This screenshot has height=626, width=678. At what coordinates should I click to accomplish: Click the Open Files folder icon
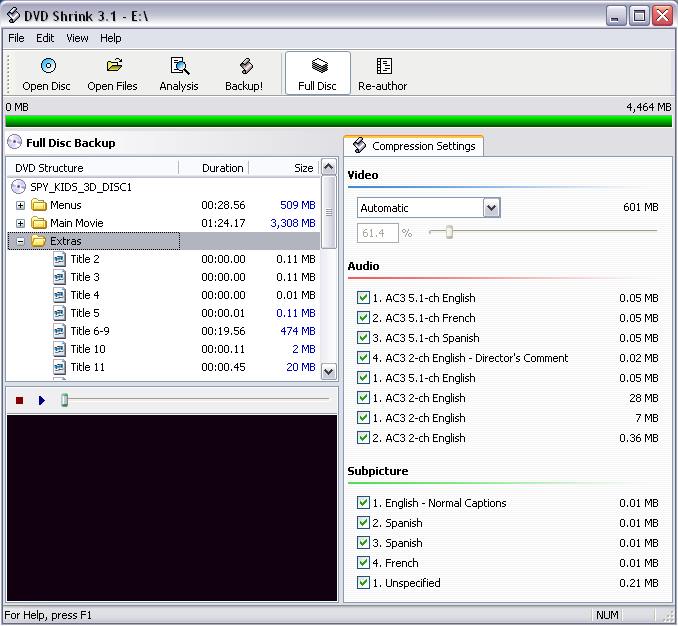114,65
